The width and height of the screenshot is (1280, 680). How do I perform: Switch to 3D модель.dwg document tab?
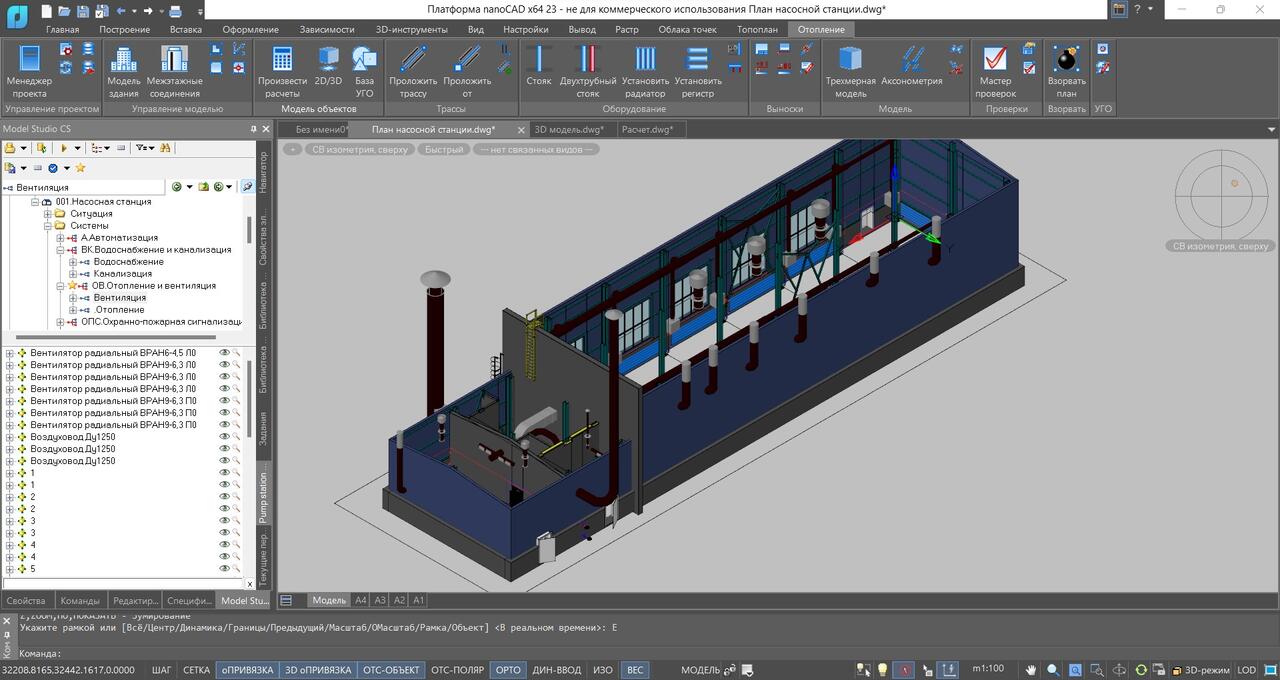point(569,129)
